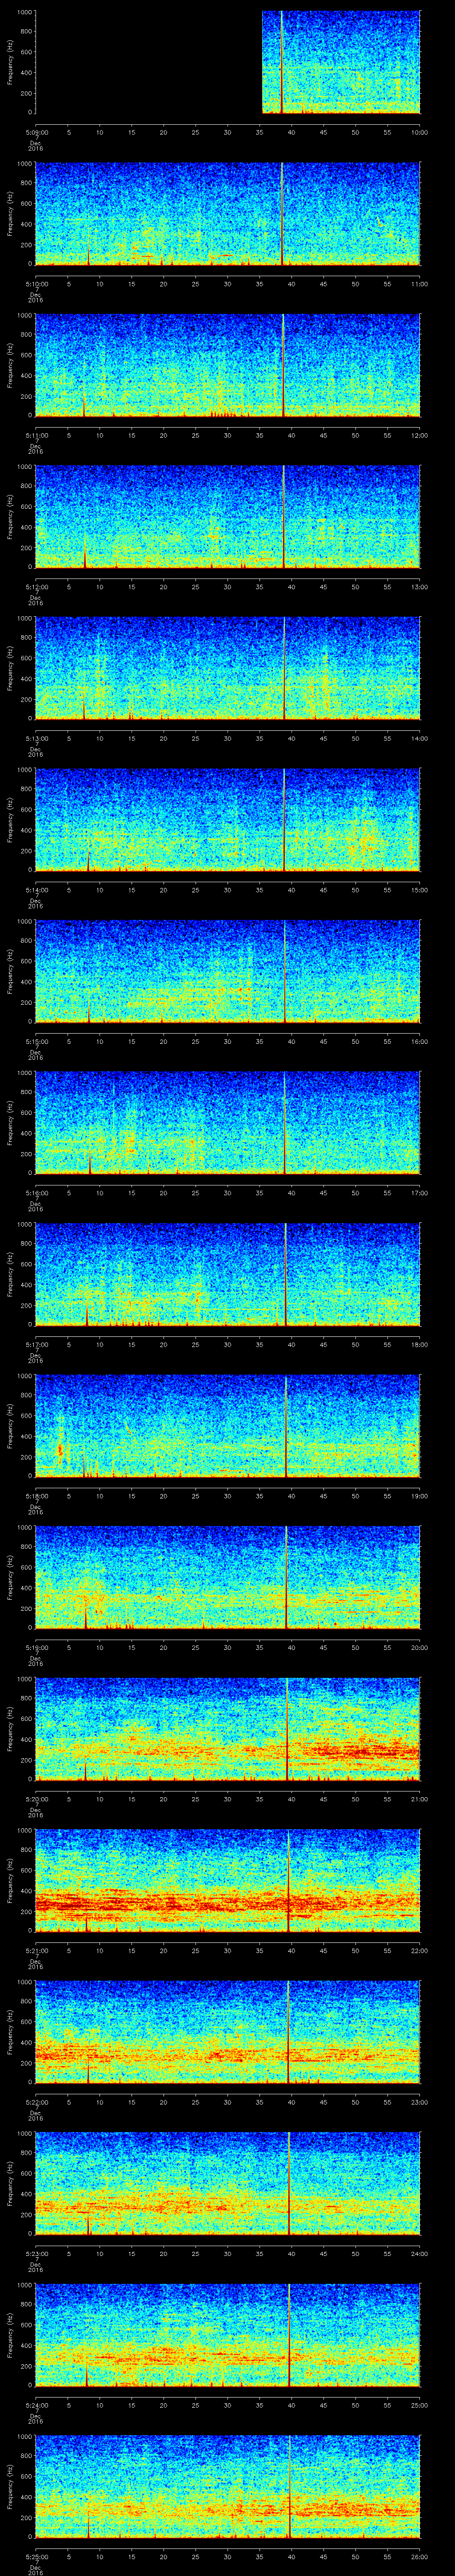Click the spectrogram panel starting at 5:18:00
Viewport: 455px width, 2576px height.
(x=228, y=1426)
